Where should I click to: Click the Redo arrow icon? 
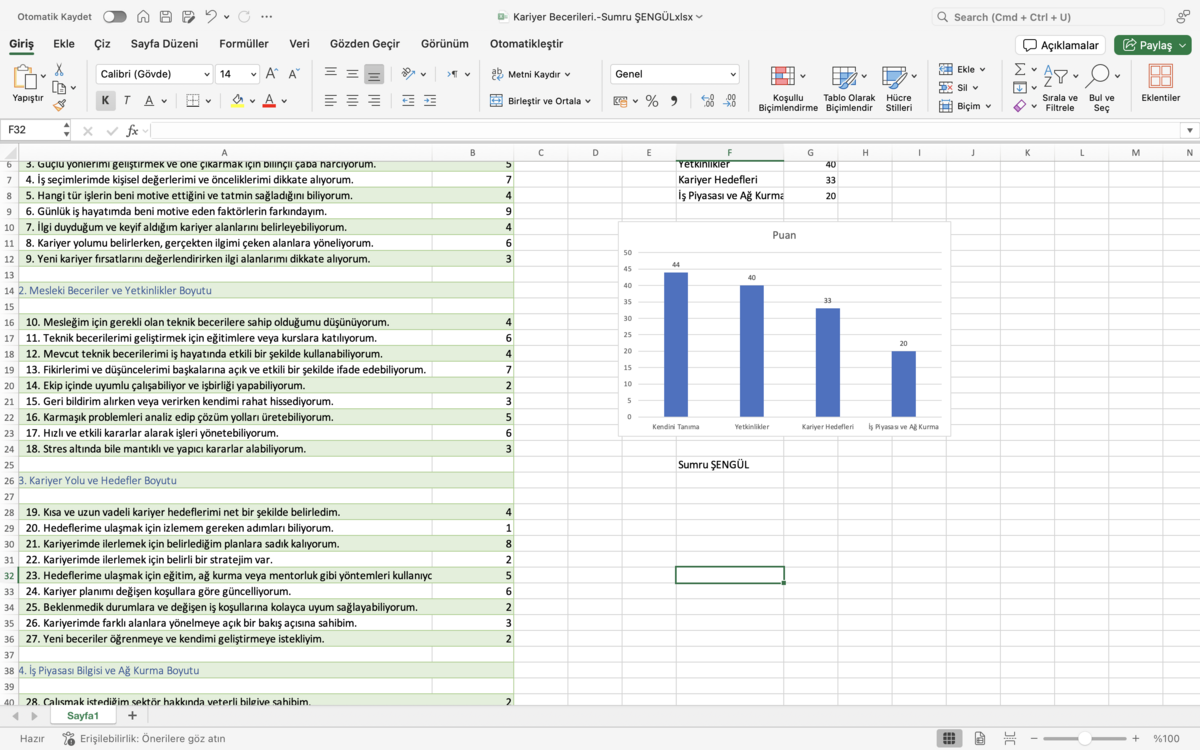click(x=245, y=17)
